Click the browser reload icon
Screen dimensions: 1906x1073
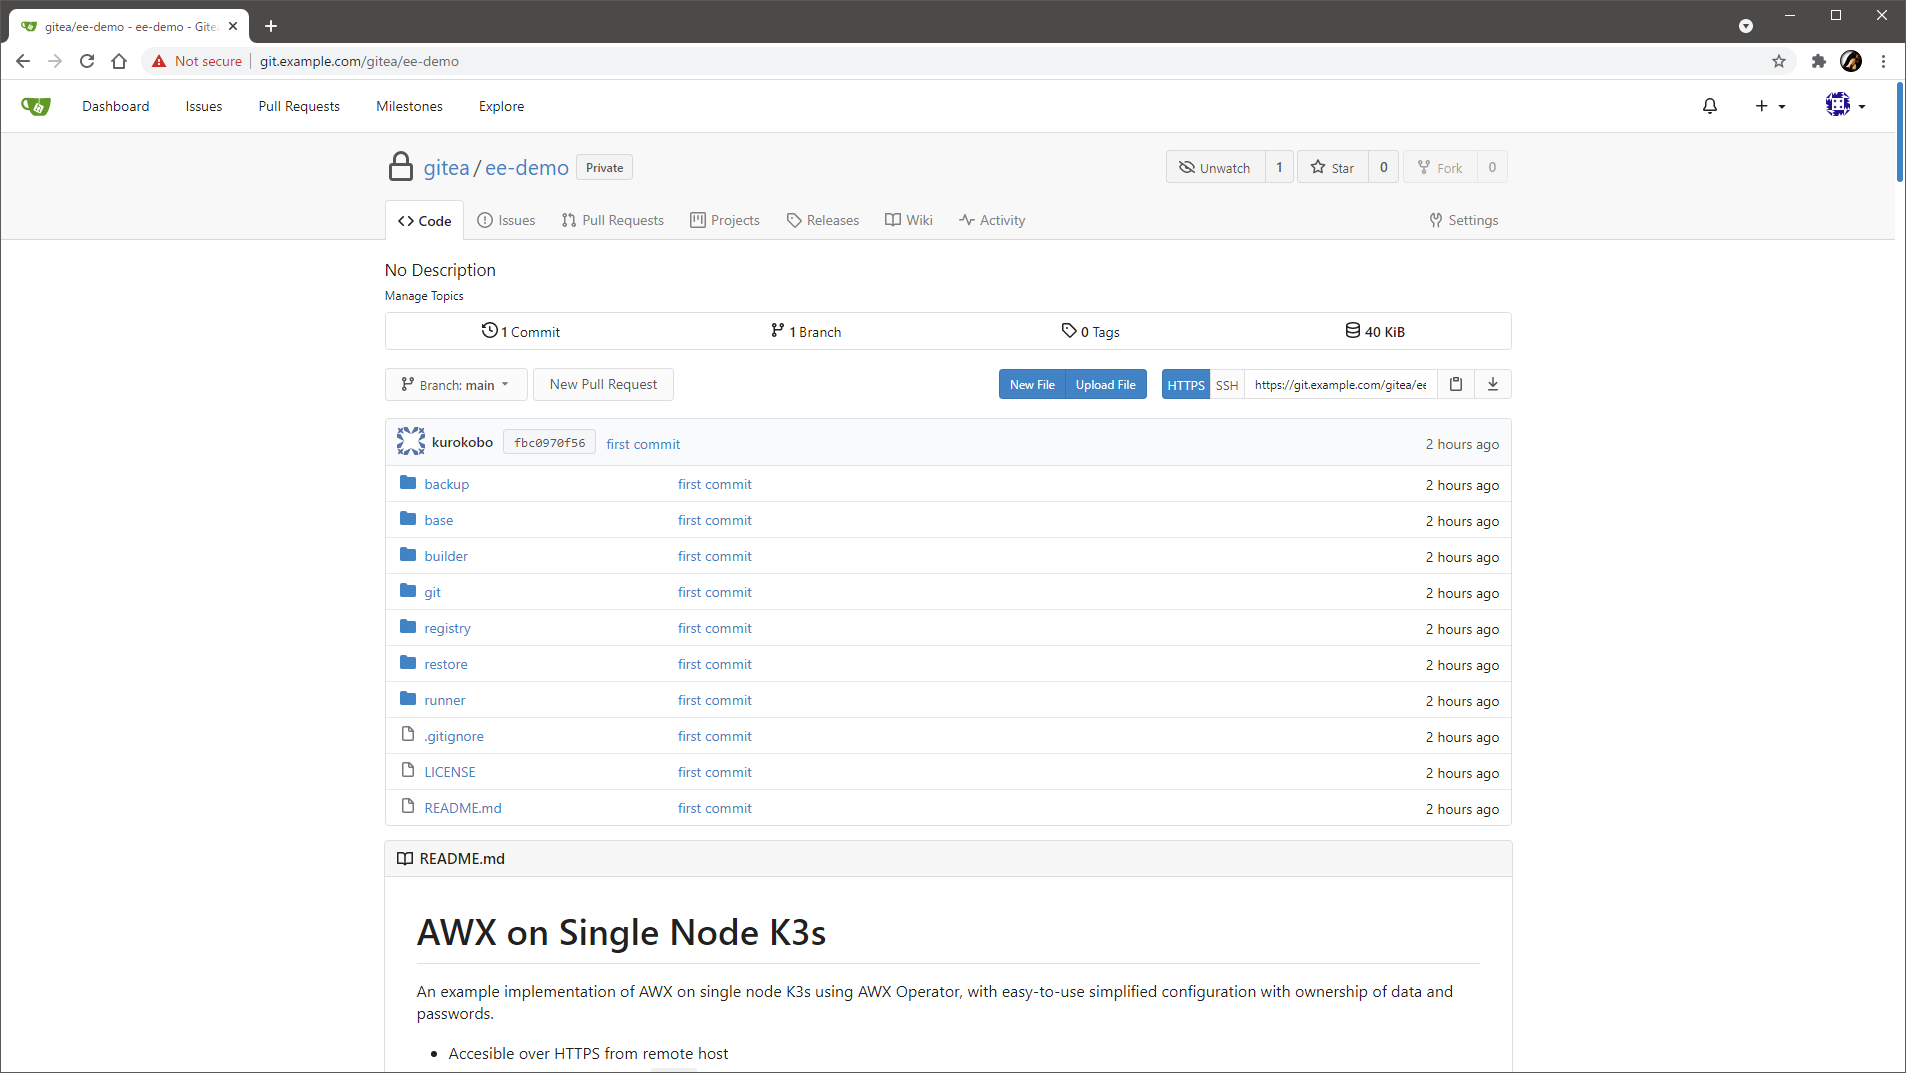coord(87,61)
